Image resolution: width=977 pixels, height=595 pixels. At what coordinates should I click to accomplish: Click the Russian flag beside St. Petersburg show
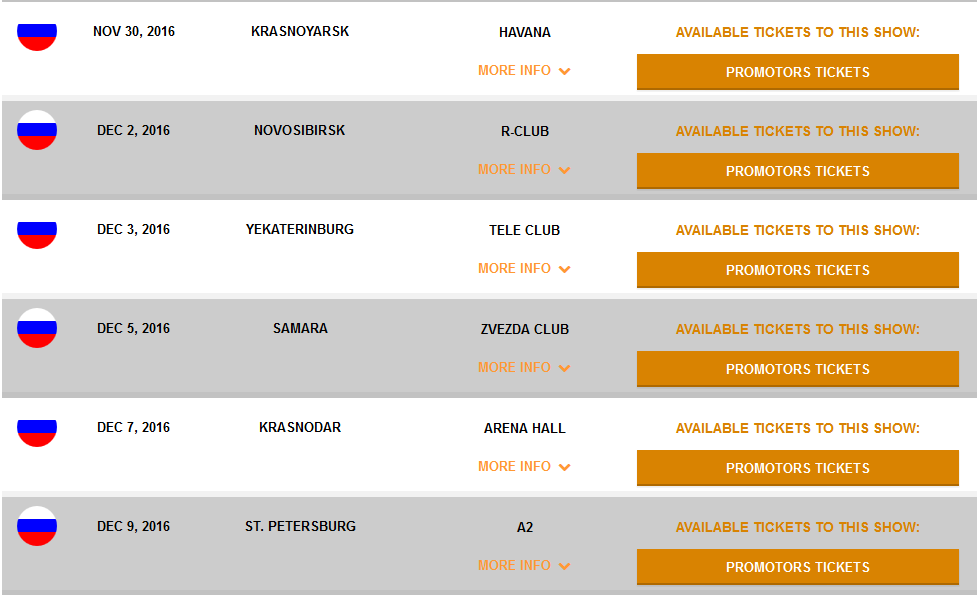click(37, 526)
